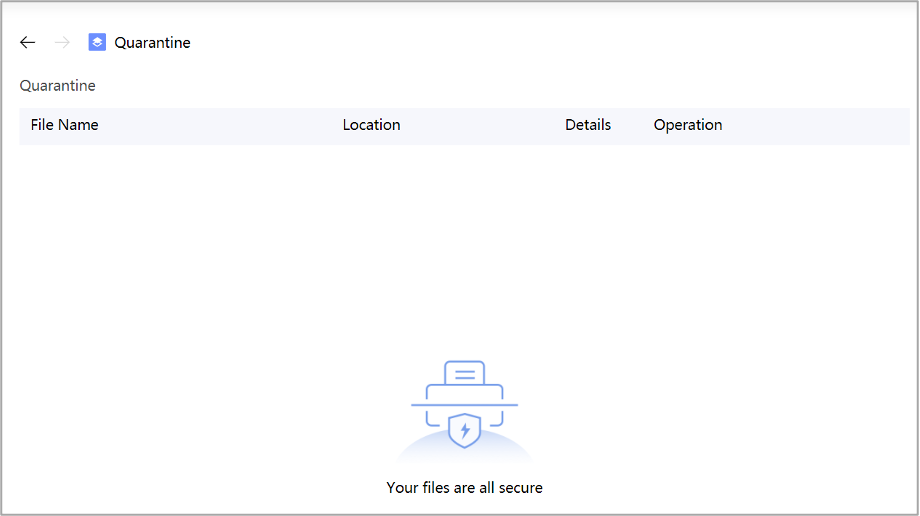Click the Details column header
920x516 pixels.
(588, 125)
